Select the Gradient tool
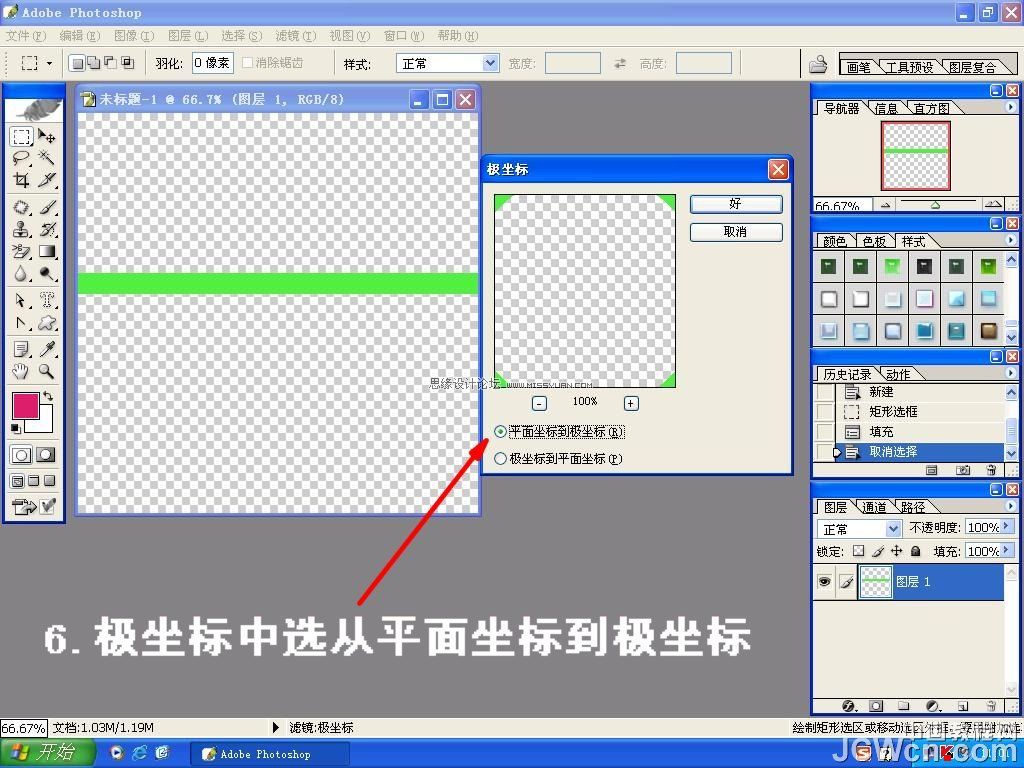Viewport: 1024px width, 768px height. point(46,251)
